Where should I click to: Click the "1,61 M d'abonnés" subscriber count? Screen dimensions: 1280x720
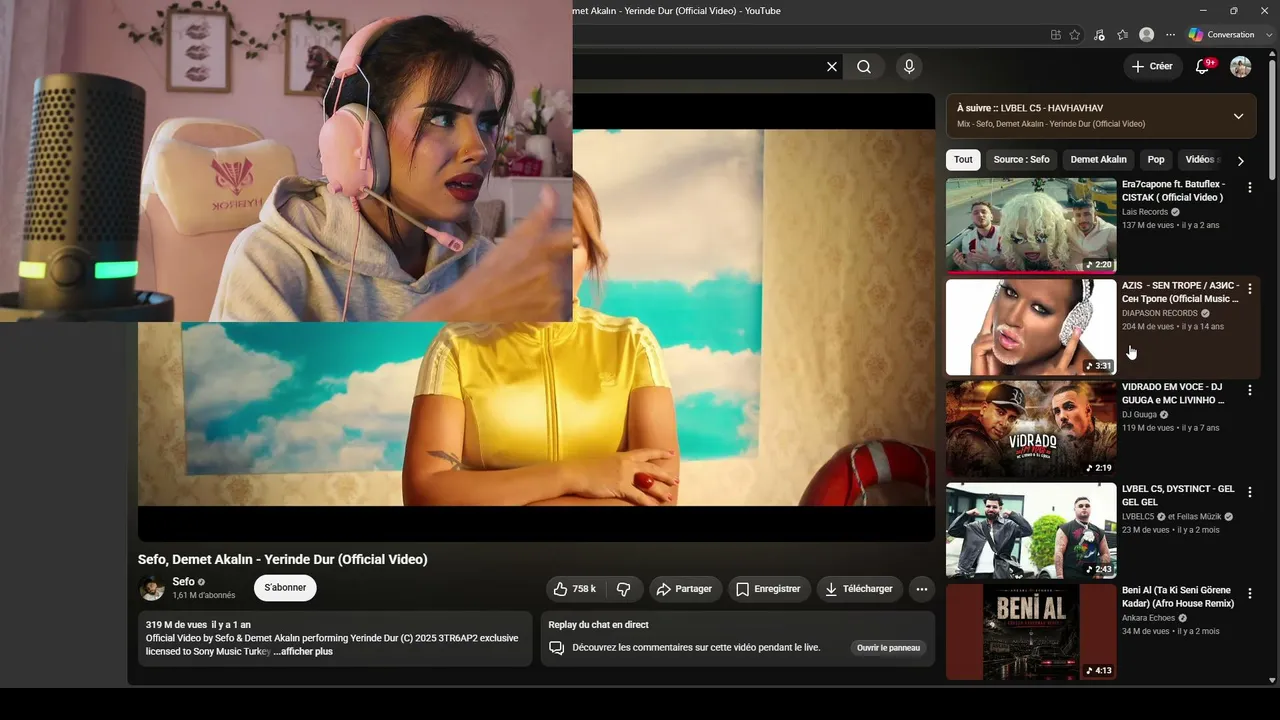[204, 596]
